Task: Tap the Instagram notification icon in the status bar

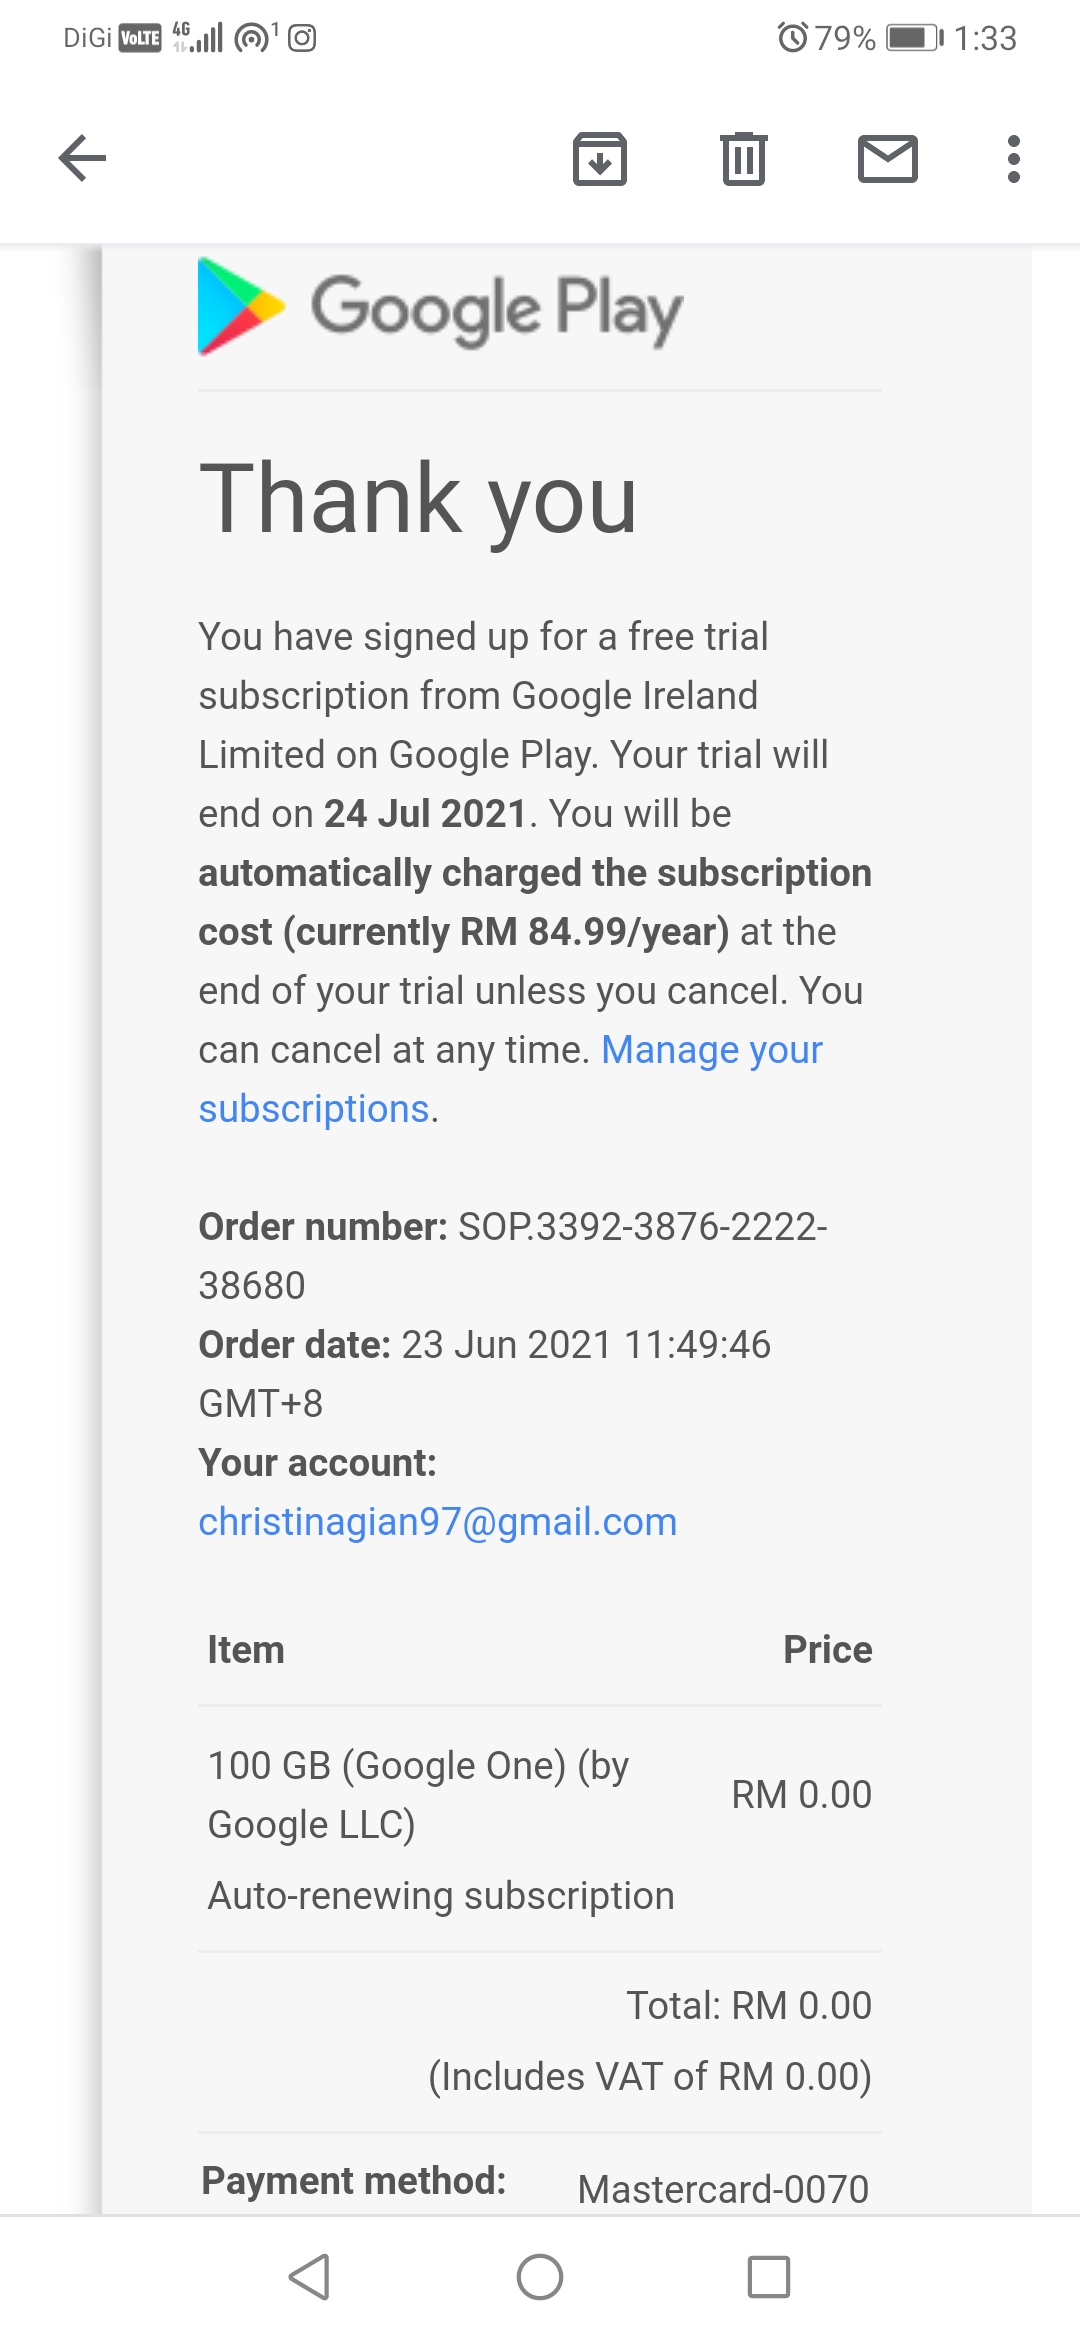Action: click(302, 38)
